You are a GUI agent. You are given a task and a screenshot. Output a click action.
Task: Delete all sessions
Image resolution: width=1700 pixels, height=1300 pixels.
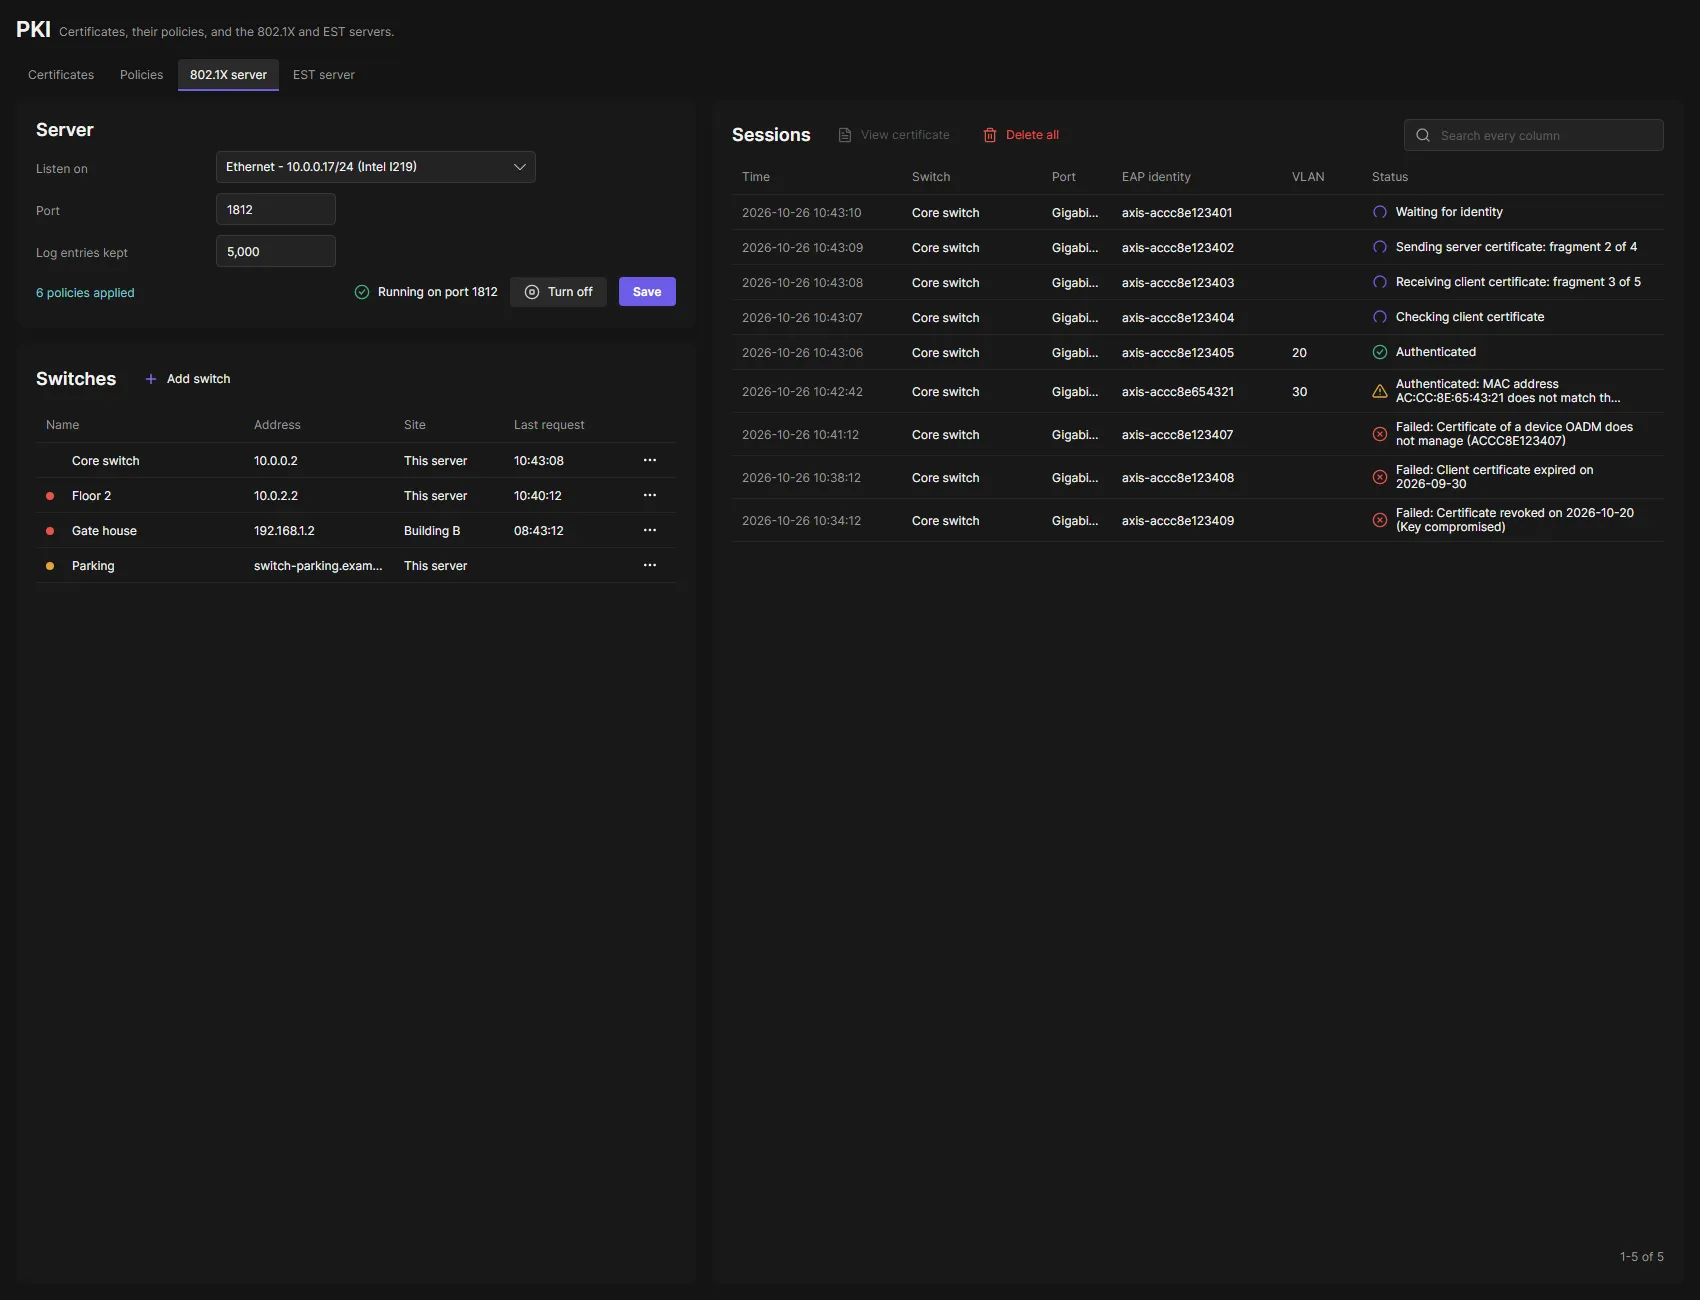[x=1021, y=135]
